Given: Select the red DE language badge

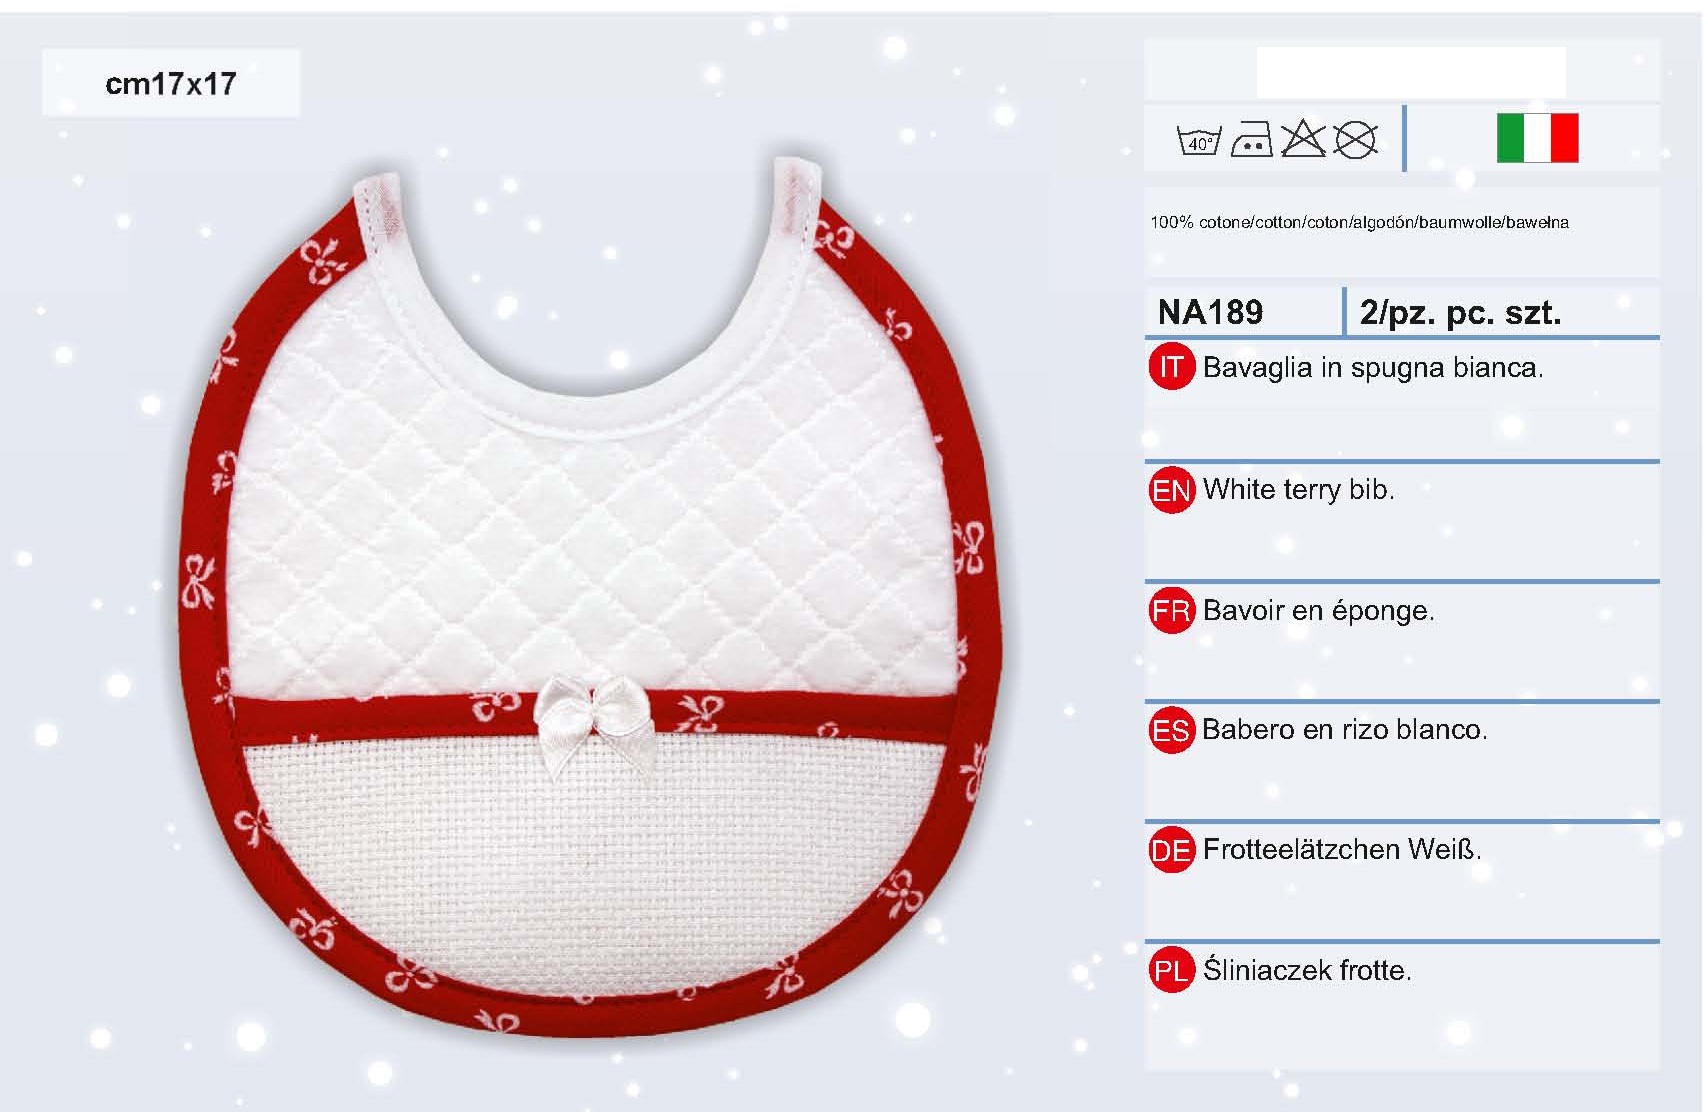Looking at the screenshot, I should (1171, 850).
